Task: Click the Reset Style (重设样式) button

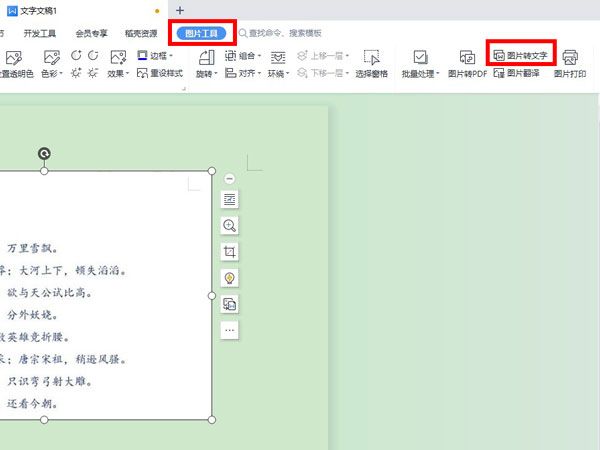Action: point(160,73)
